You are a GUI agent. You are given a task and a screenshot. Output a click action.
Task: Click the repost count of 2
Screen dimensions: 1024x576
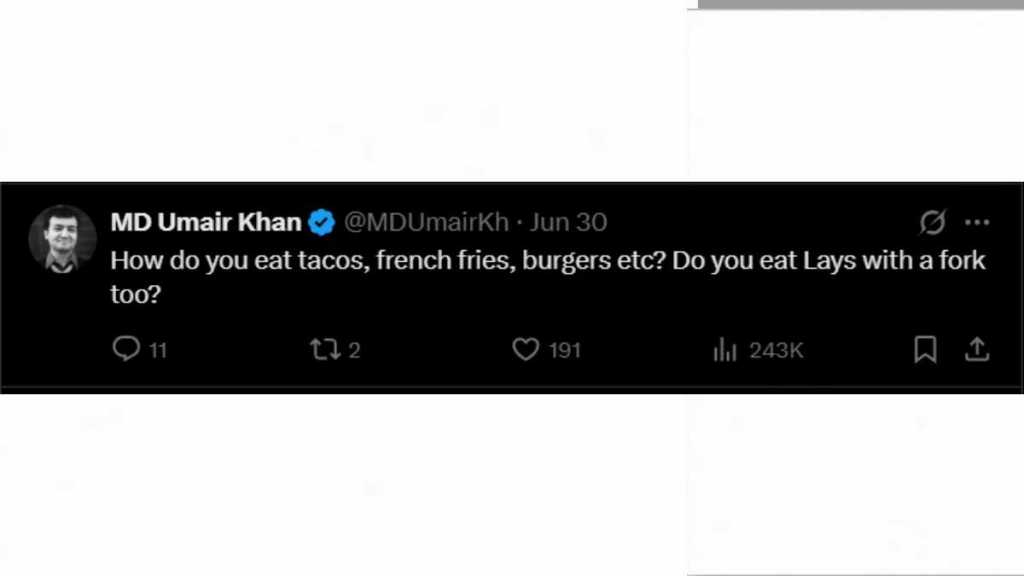pyautogui.click(x=354, y=350)
